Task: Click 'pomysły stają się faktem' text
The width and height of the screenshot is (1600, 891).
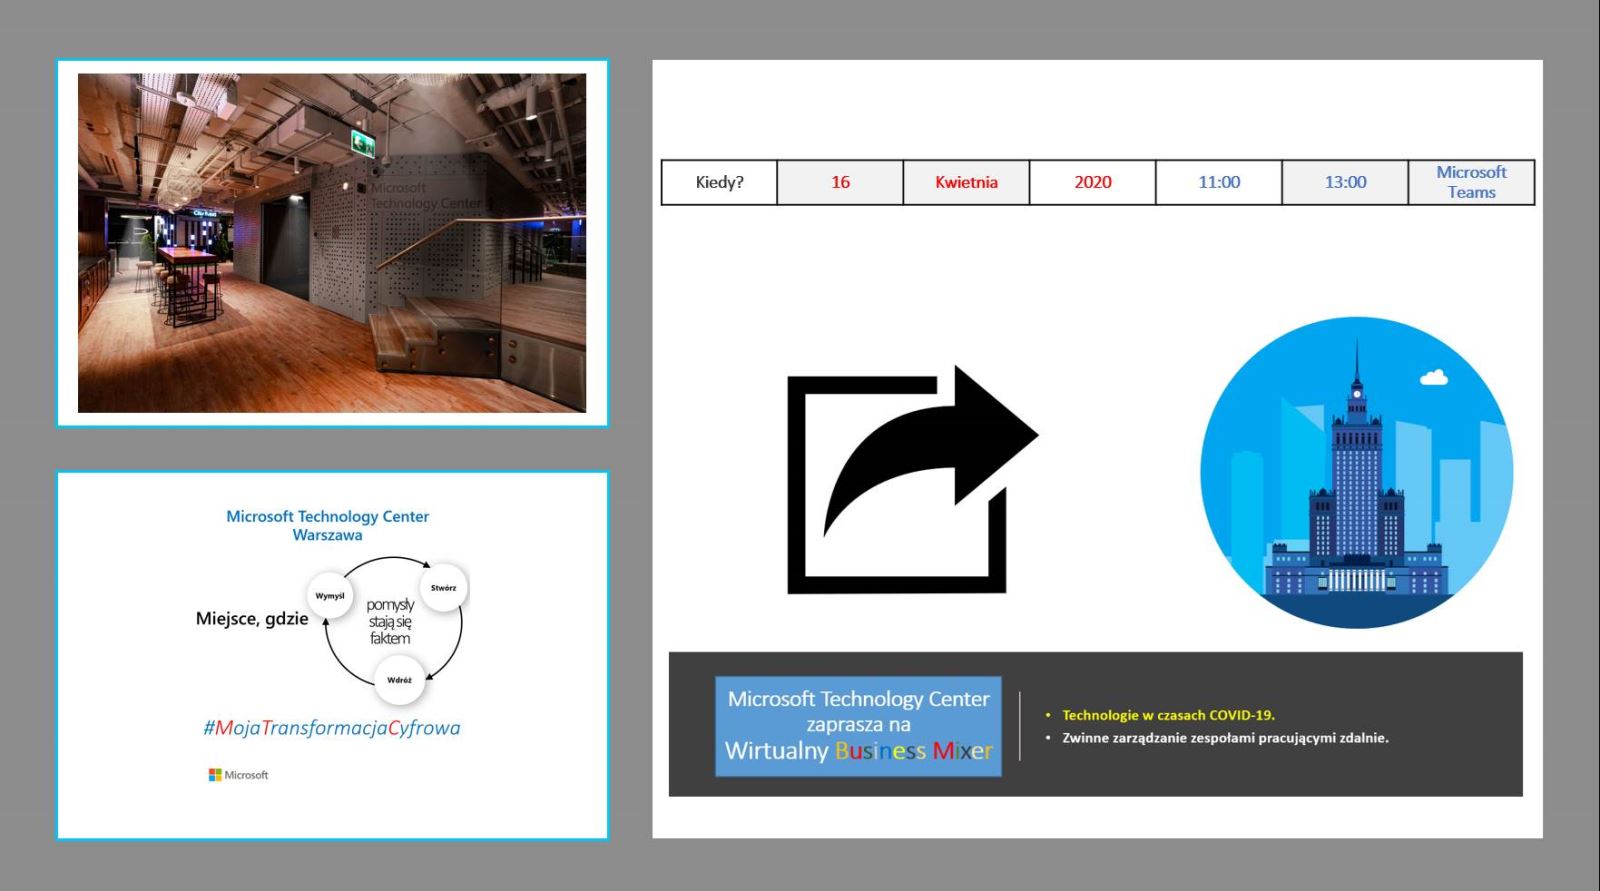Action: [x=390, y=621]
